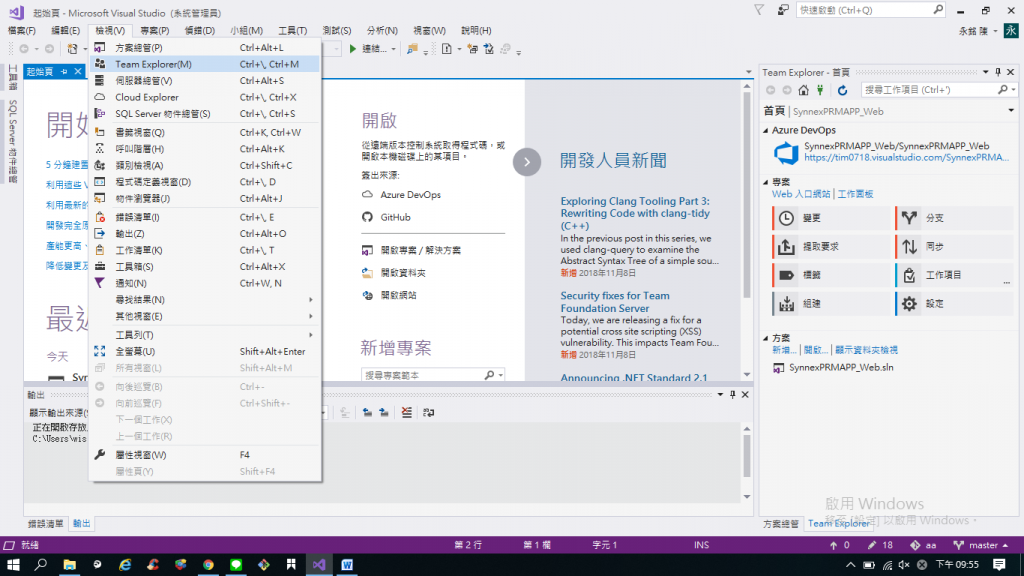Image resolution: width=1024 pixels, height=576 pixels.
Task: Click master branch in status bar
Action: (x=980, y=545)
